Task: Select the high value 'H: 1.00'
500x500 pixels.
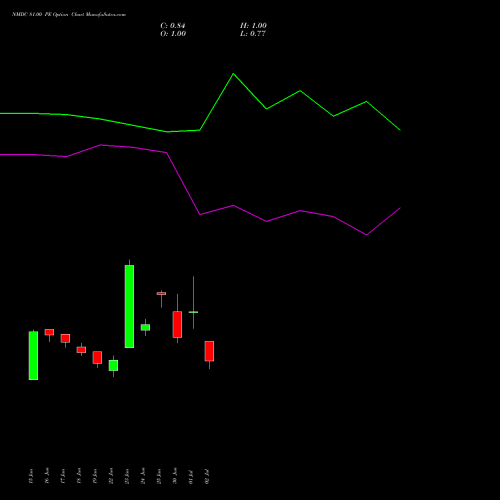Action: pos(253,26)
